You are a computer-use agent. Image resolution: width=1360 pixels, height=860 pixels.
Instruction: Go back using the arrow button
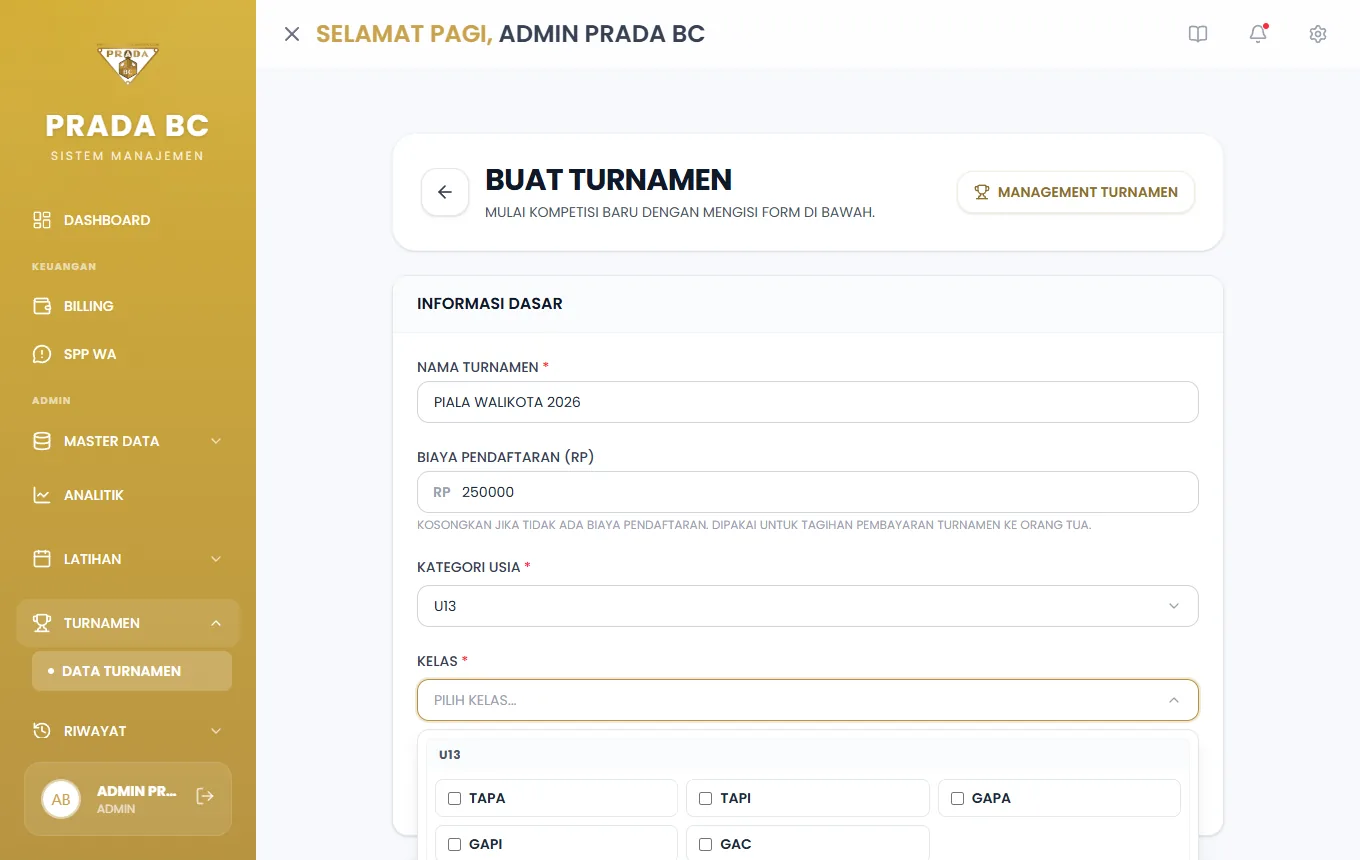pos(445,192)
